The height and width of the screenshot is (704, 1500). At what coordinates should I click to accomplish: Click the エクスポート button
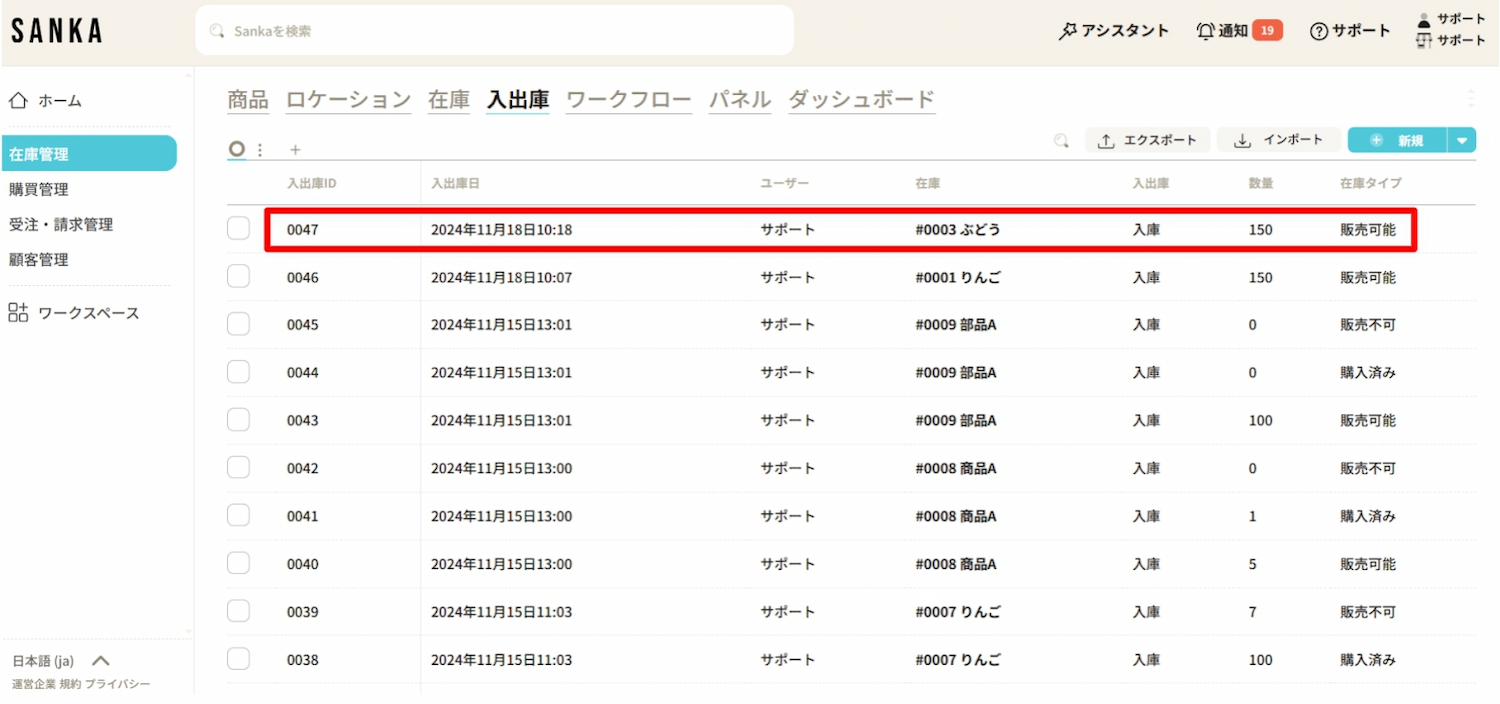point(1148,141)
